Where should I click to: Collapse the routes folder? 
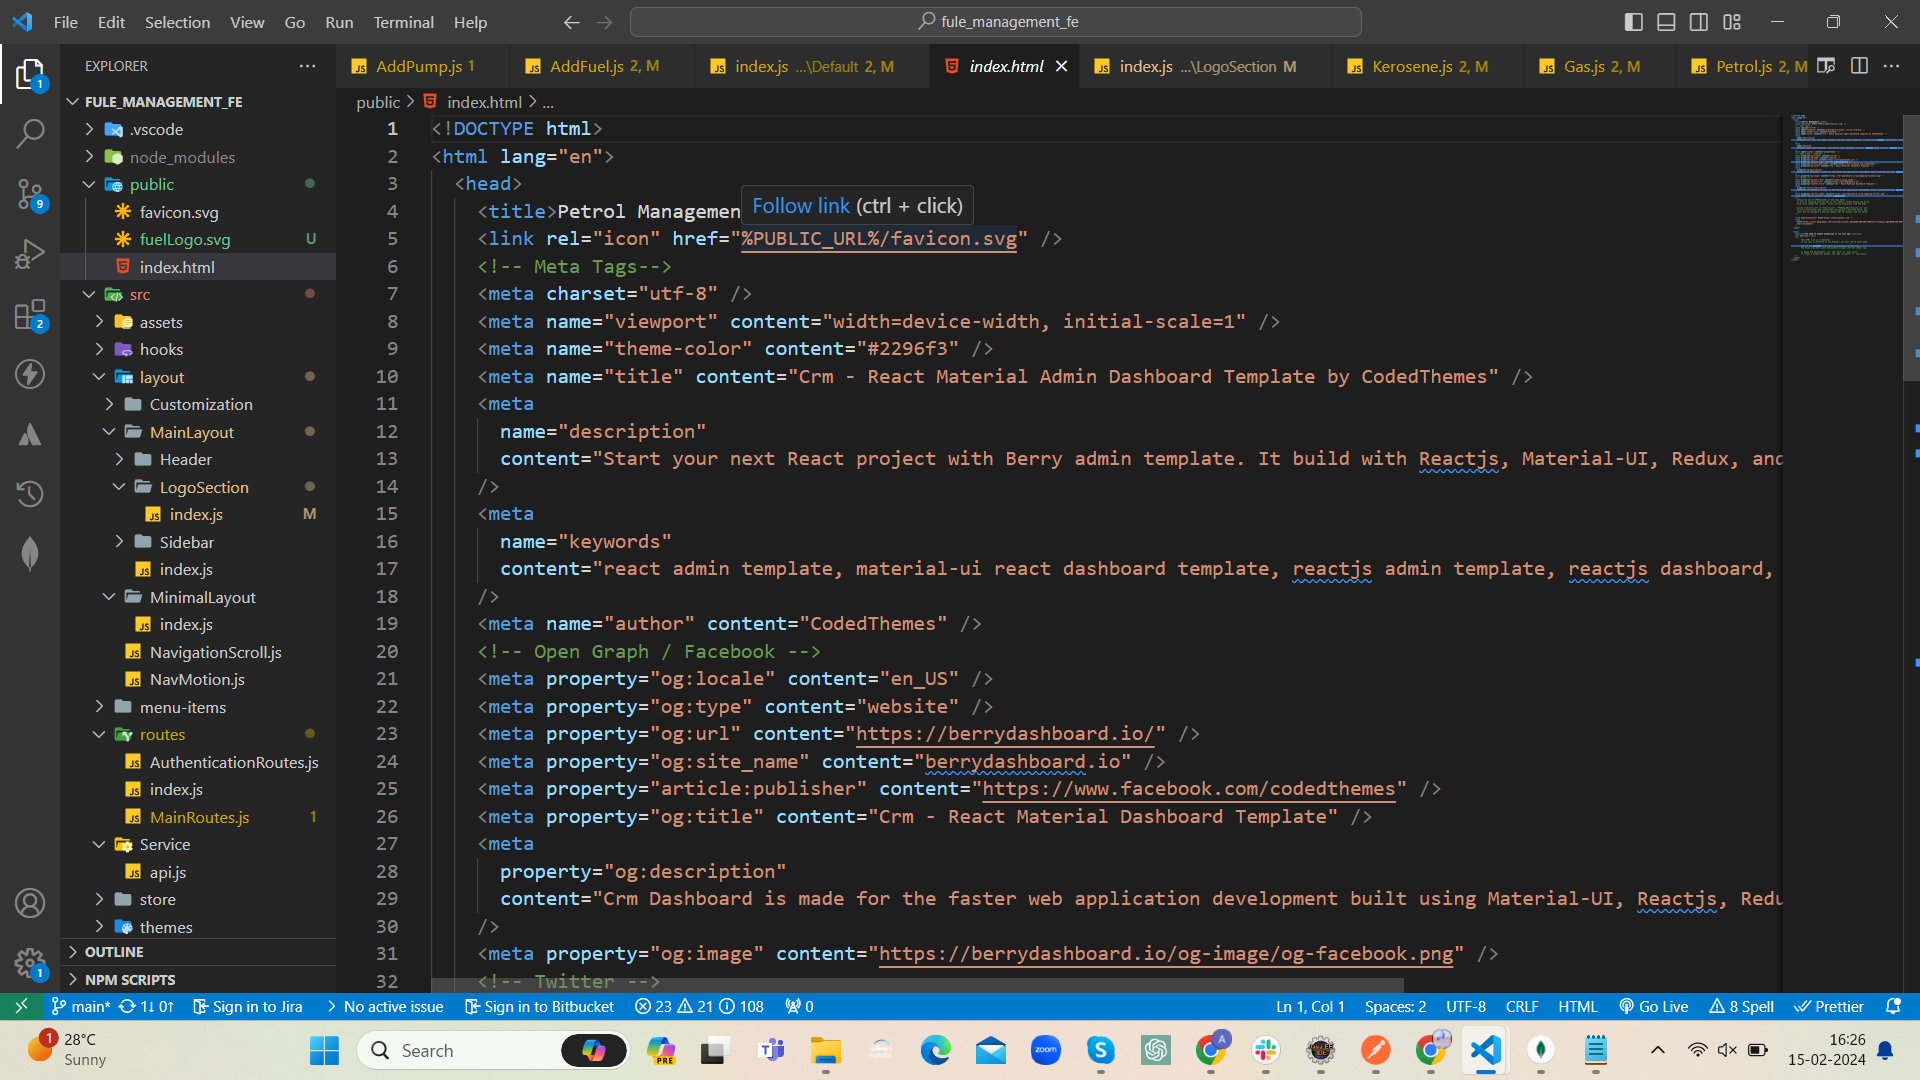pyautogui.click(x=162, y=734)
